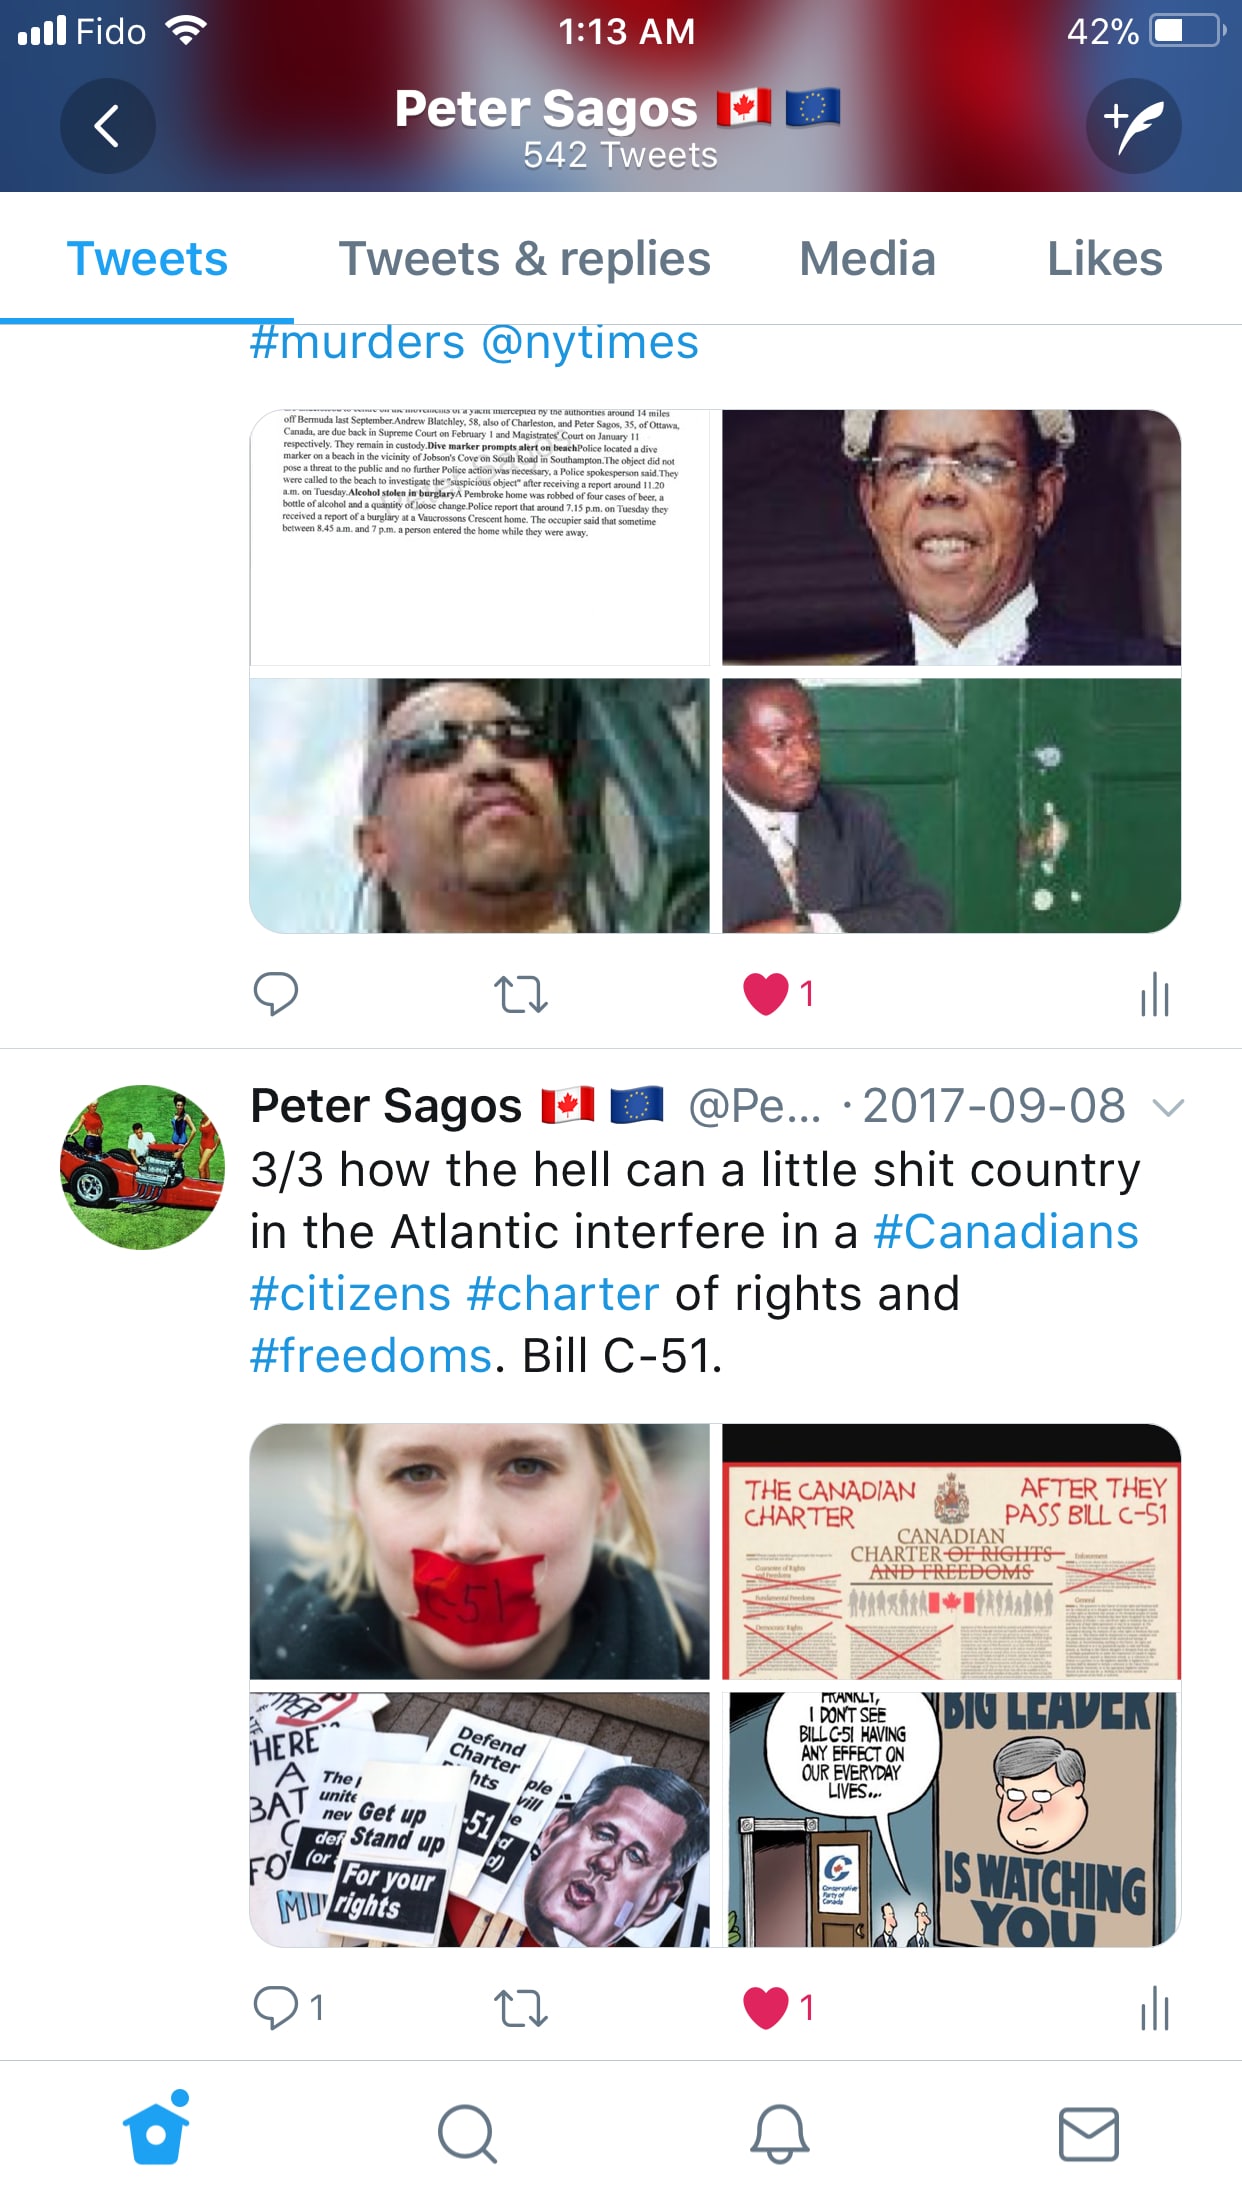Open the Search tab in bottom bar
The height and width of the screenshot is (2208, 1242).
pyautogui.click(x=467, y=2134)
